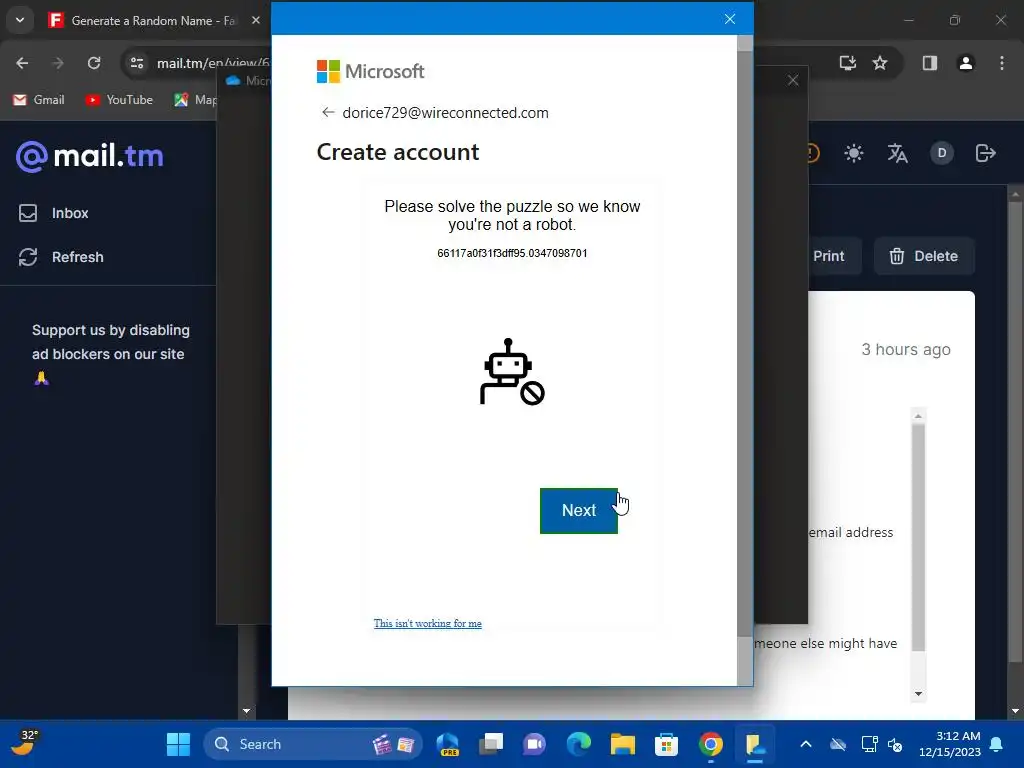Open the D account avatar menu

point(942,153)
